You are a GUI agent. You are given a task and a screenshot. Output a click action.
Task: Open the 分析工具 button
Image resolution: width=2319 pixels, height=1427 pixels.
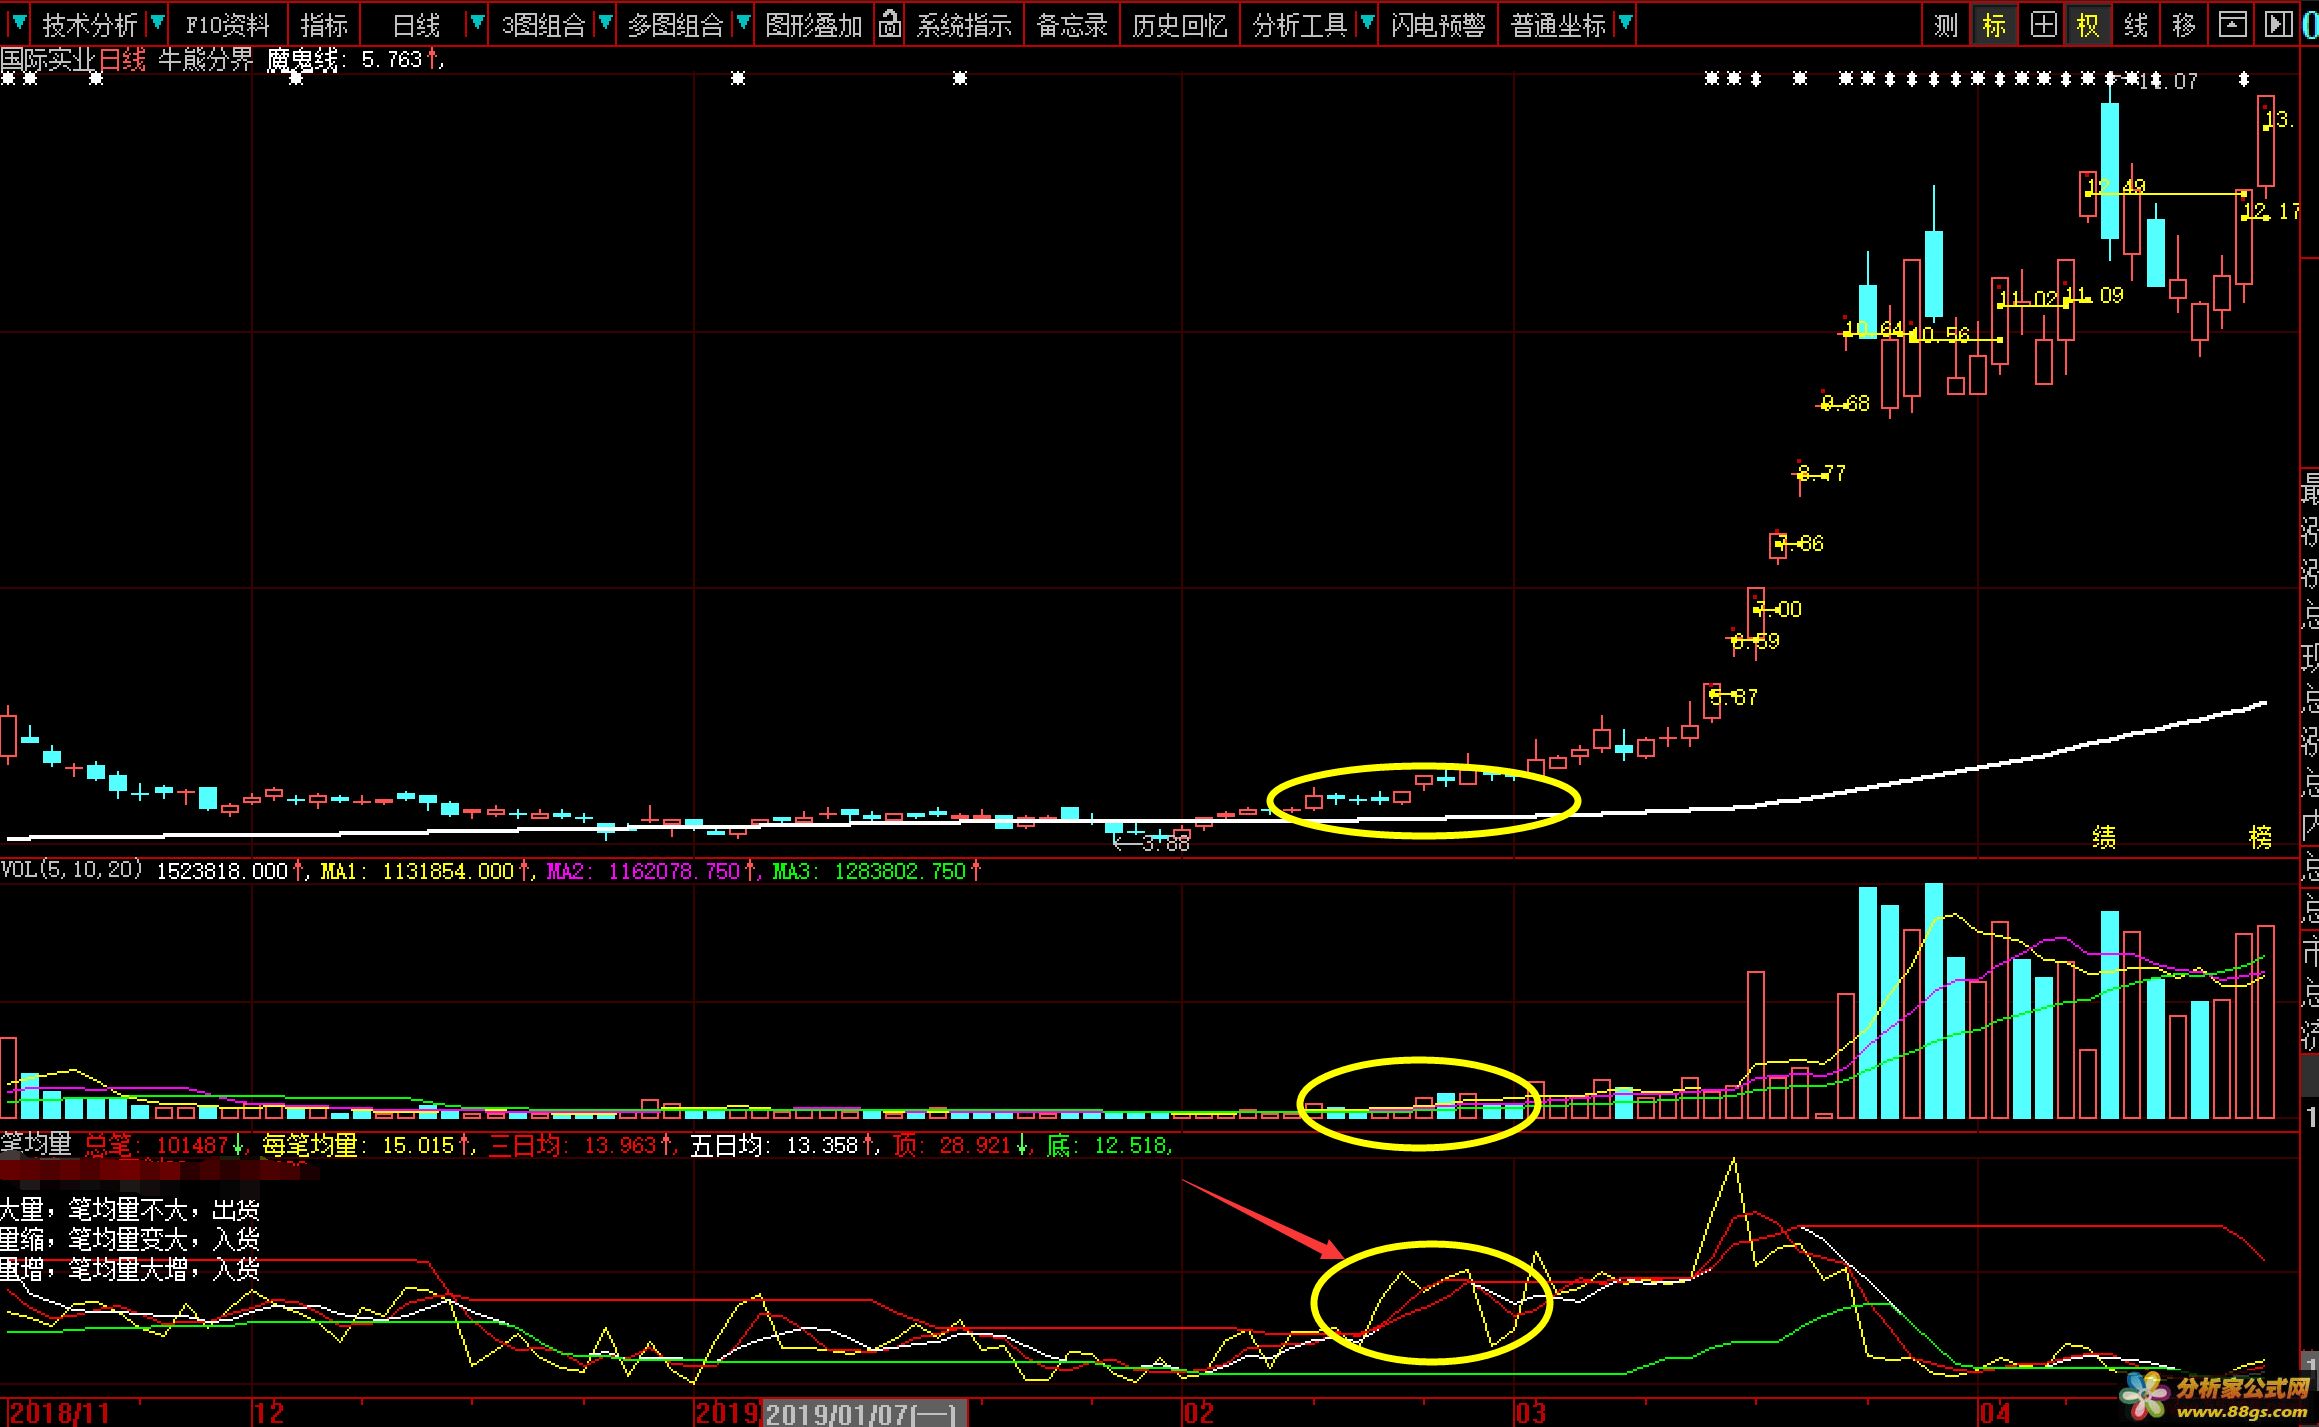(1300, 25)
